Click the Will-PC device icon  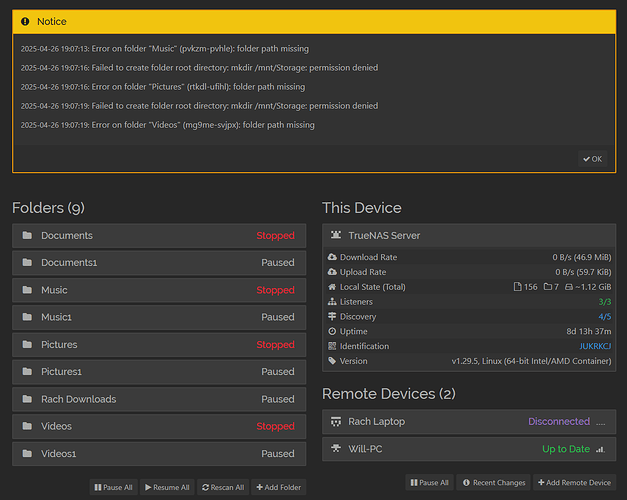click(x=336, y=448)
